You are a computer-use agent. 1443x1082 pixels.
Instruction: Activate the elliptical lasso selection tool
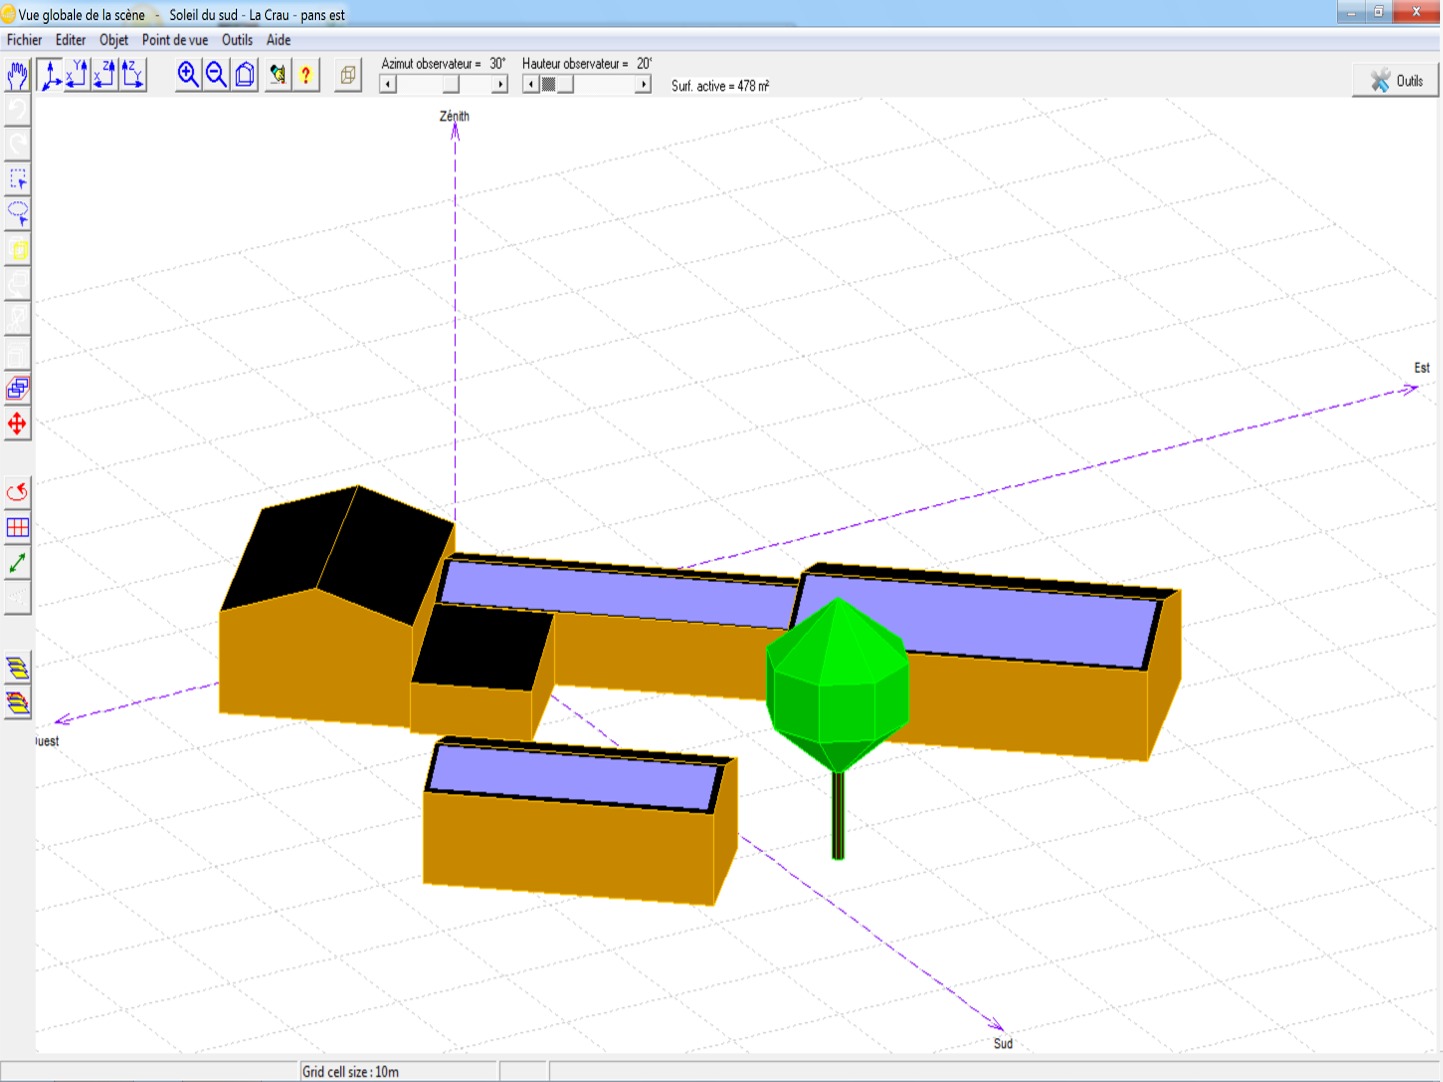point(18,213)
